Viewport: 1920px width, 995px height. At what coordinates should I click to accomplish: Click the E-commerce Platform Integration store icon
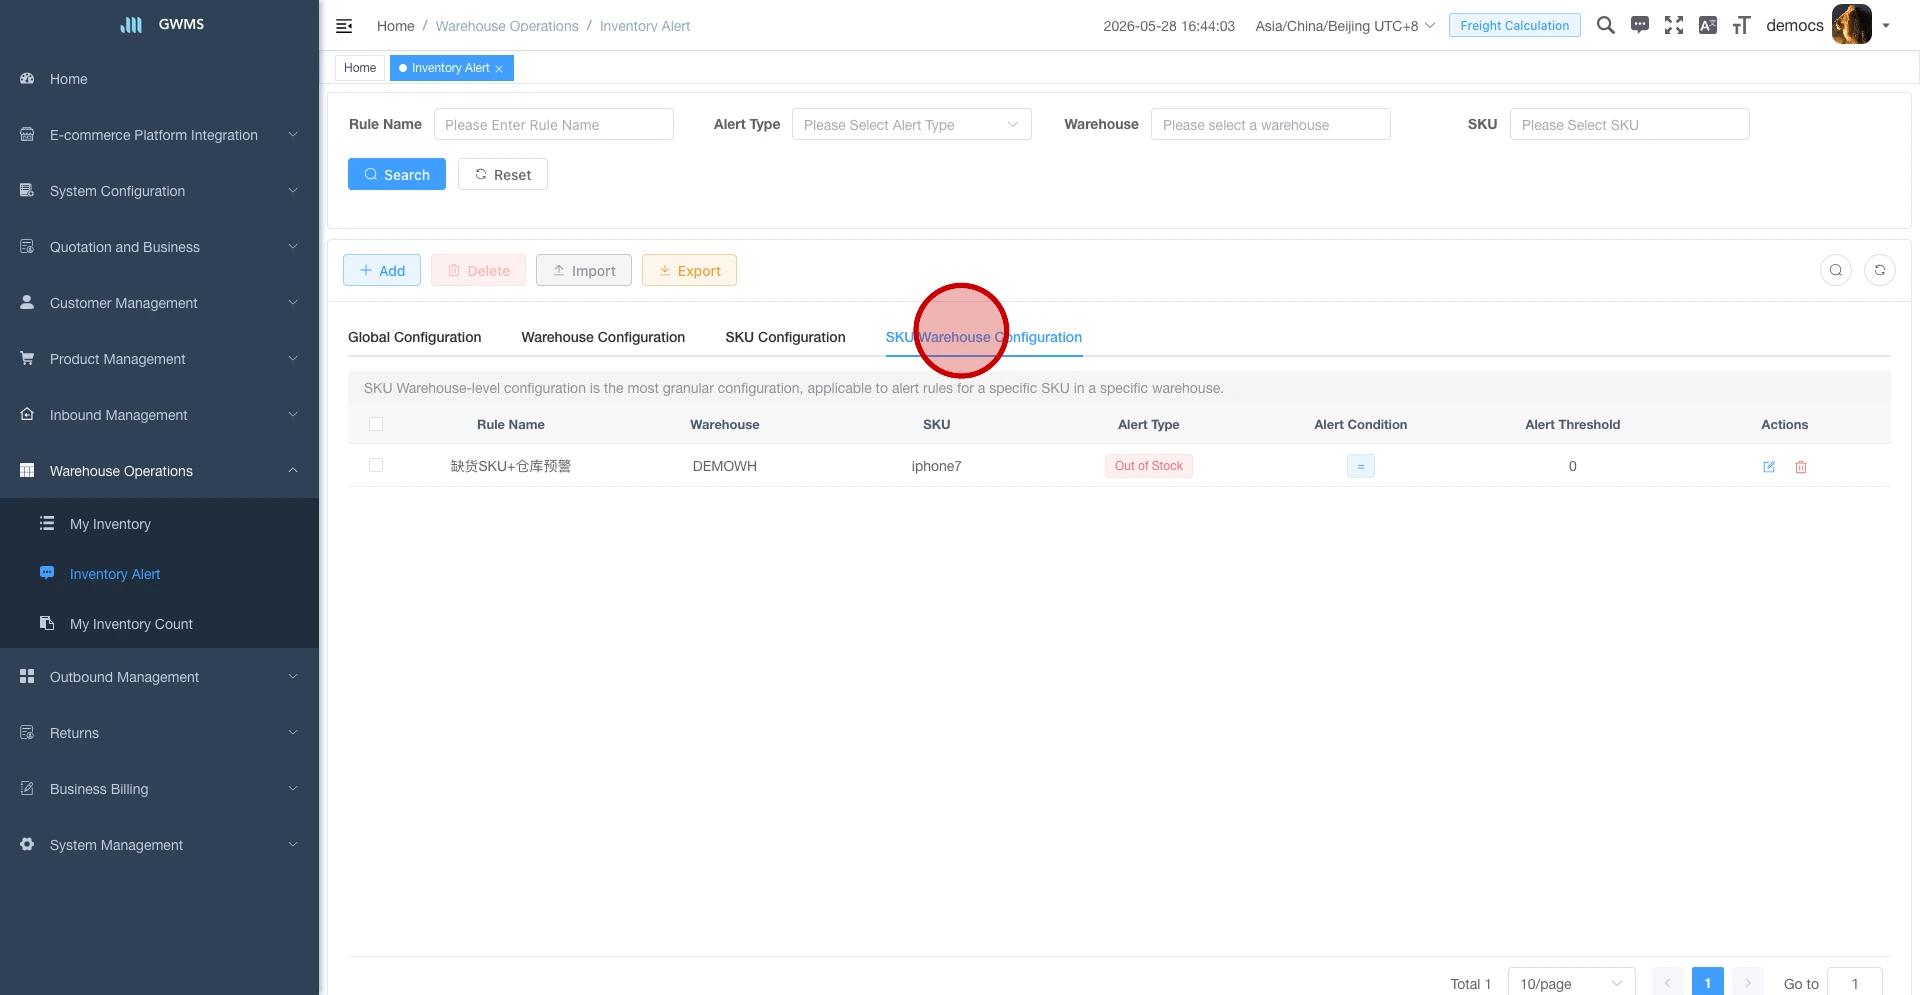27,134
